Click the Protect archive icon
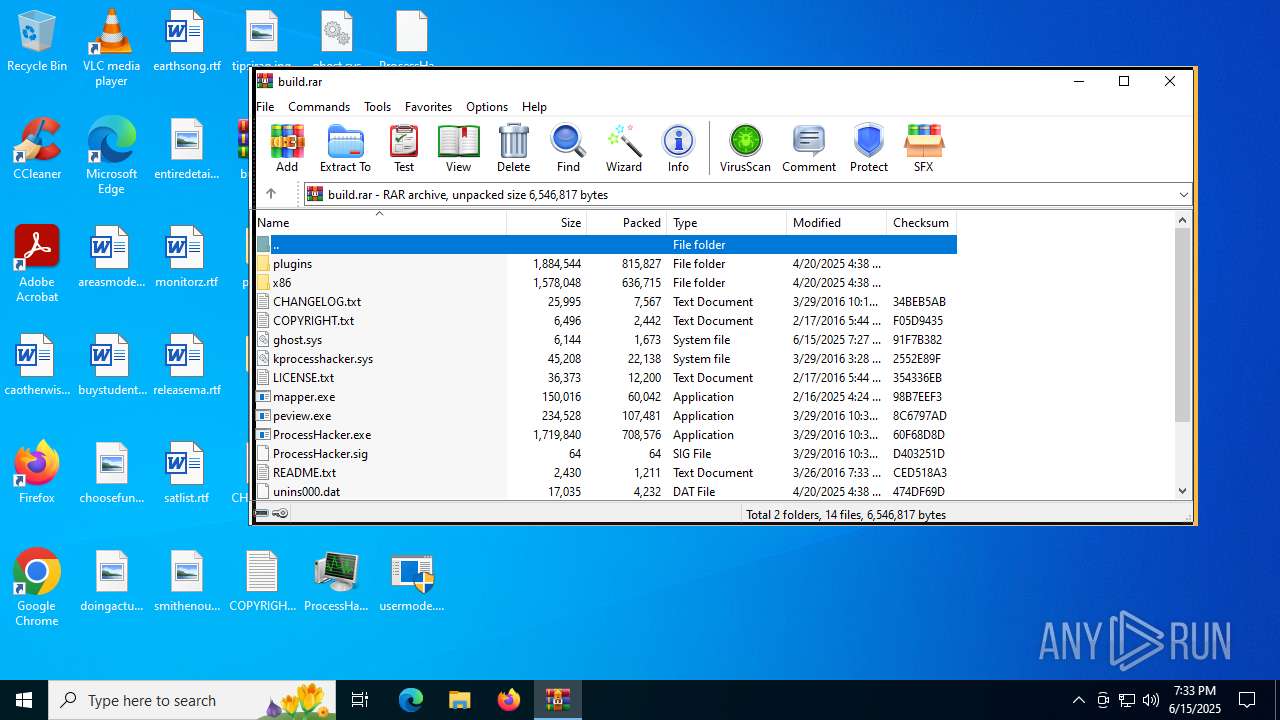Image resolution: width=1280 pixels, height=720 pixels. 868,148
